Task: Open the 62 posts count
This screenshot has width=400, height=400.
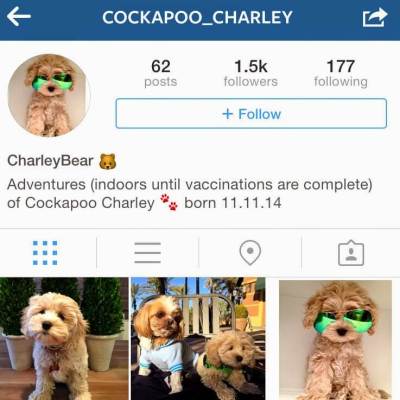Action: click(161, 73)
